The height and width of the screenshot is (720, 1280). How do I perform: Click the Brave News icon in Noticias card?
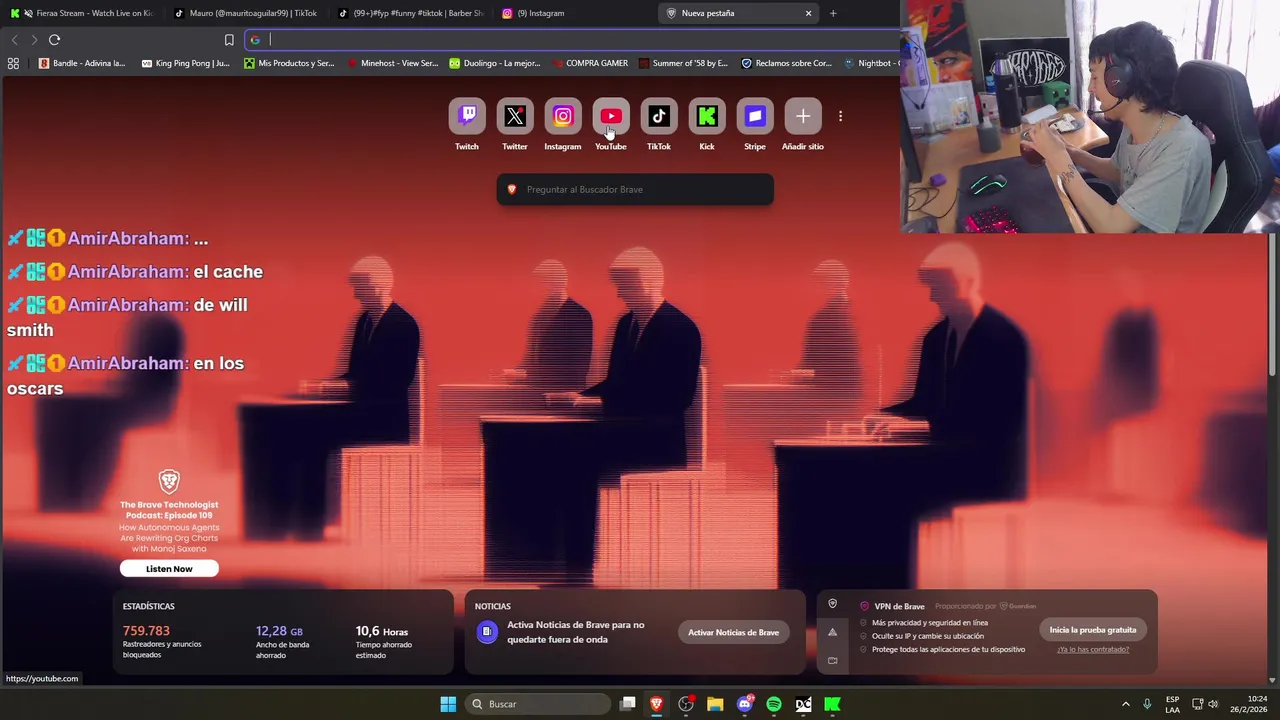pos(487,632)
